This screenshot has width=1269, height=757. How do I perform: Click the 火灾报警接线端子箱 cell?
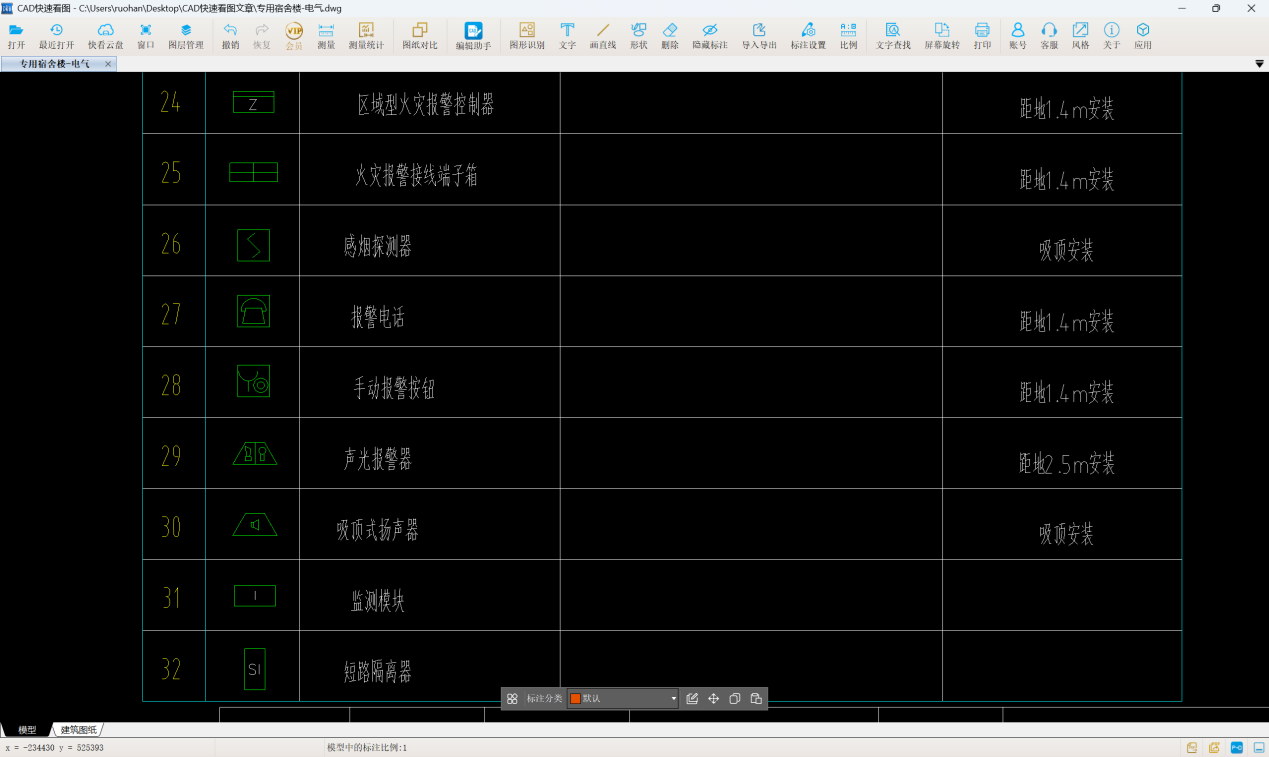(417, 176)
